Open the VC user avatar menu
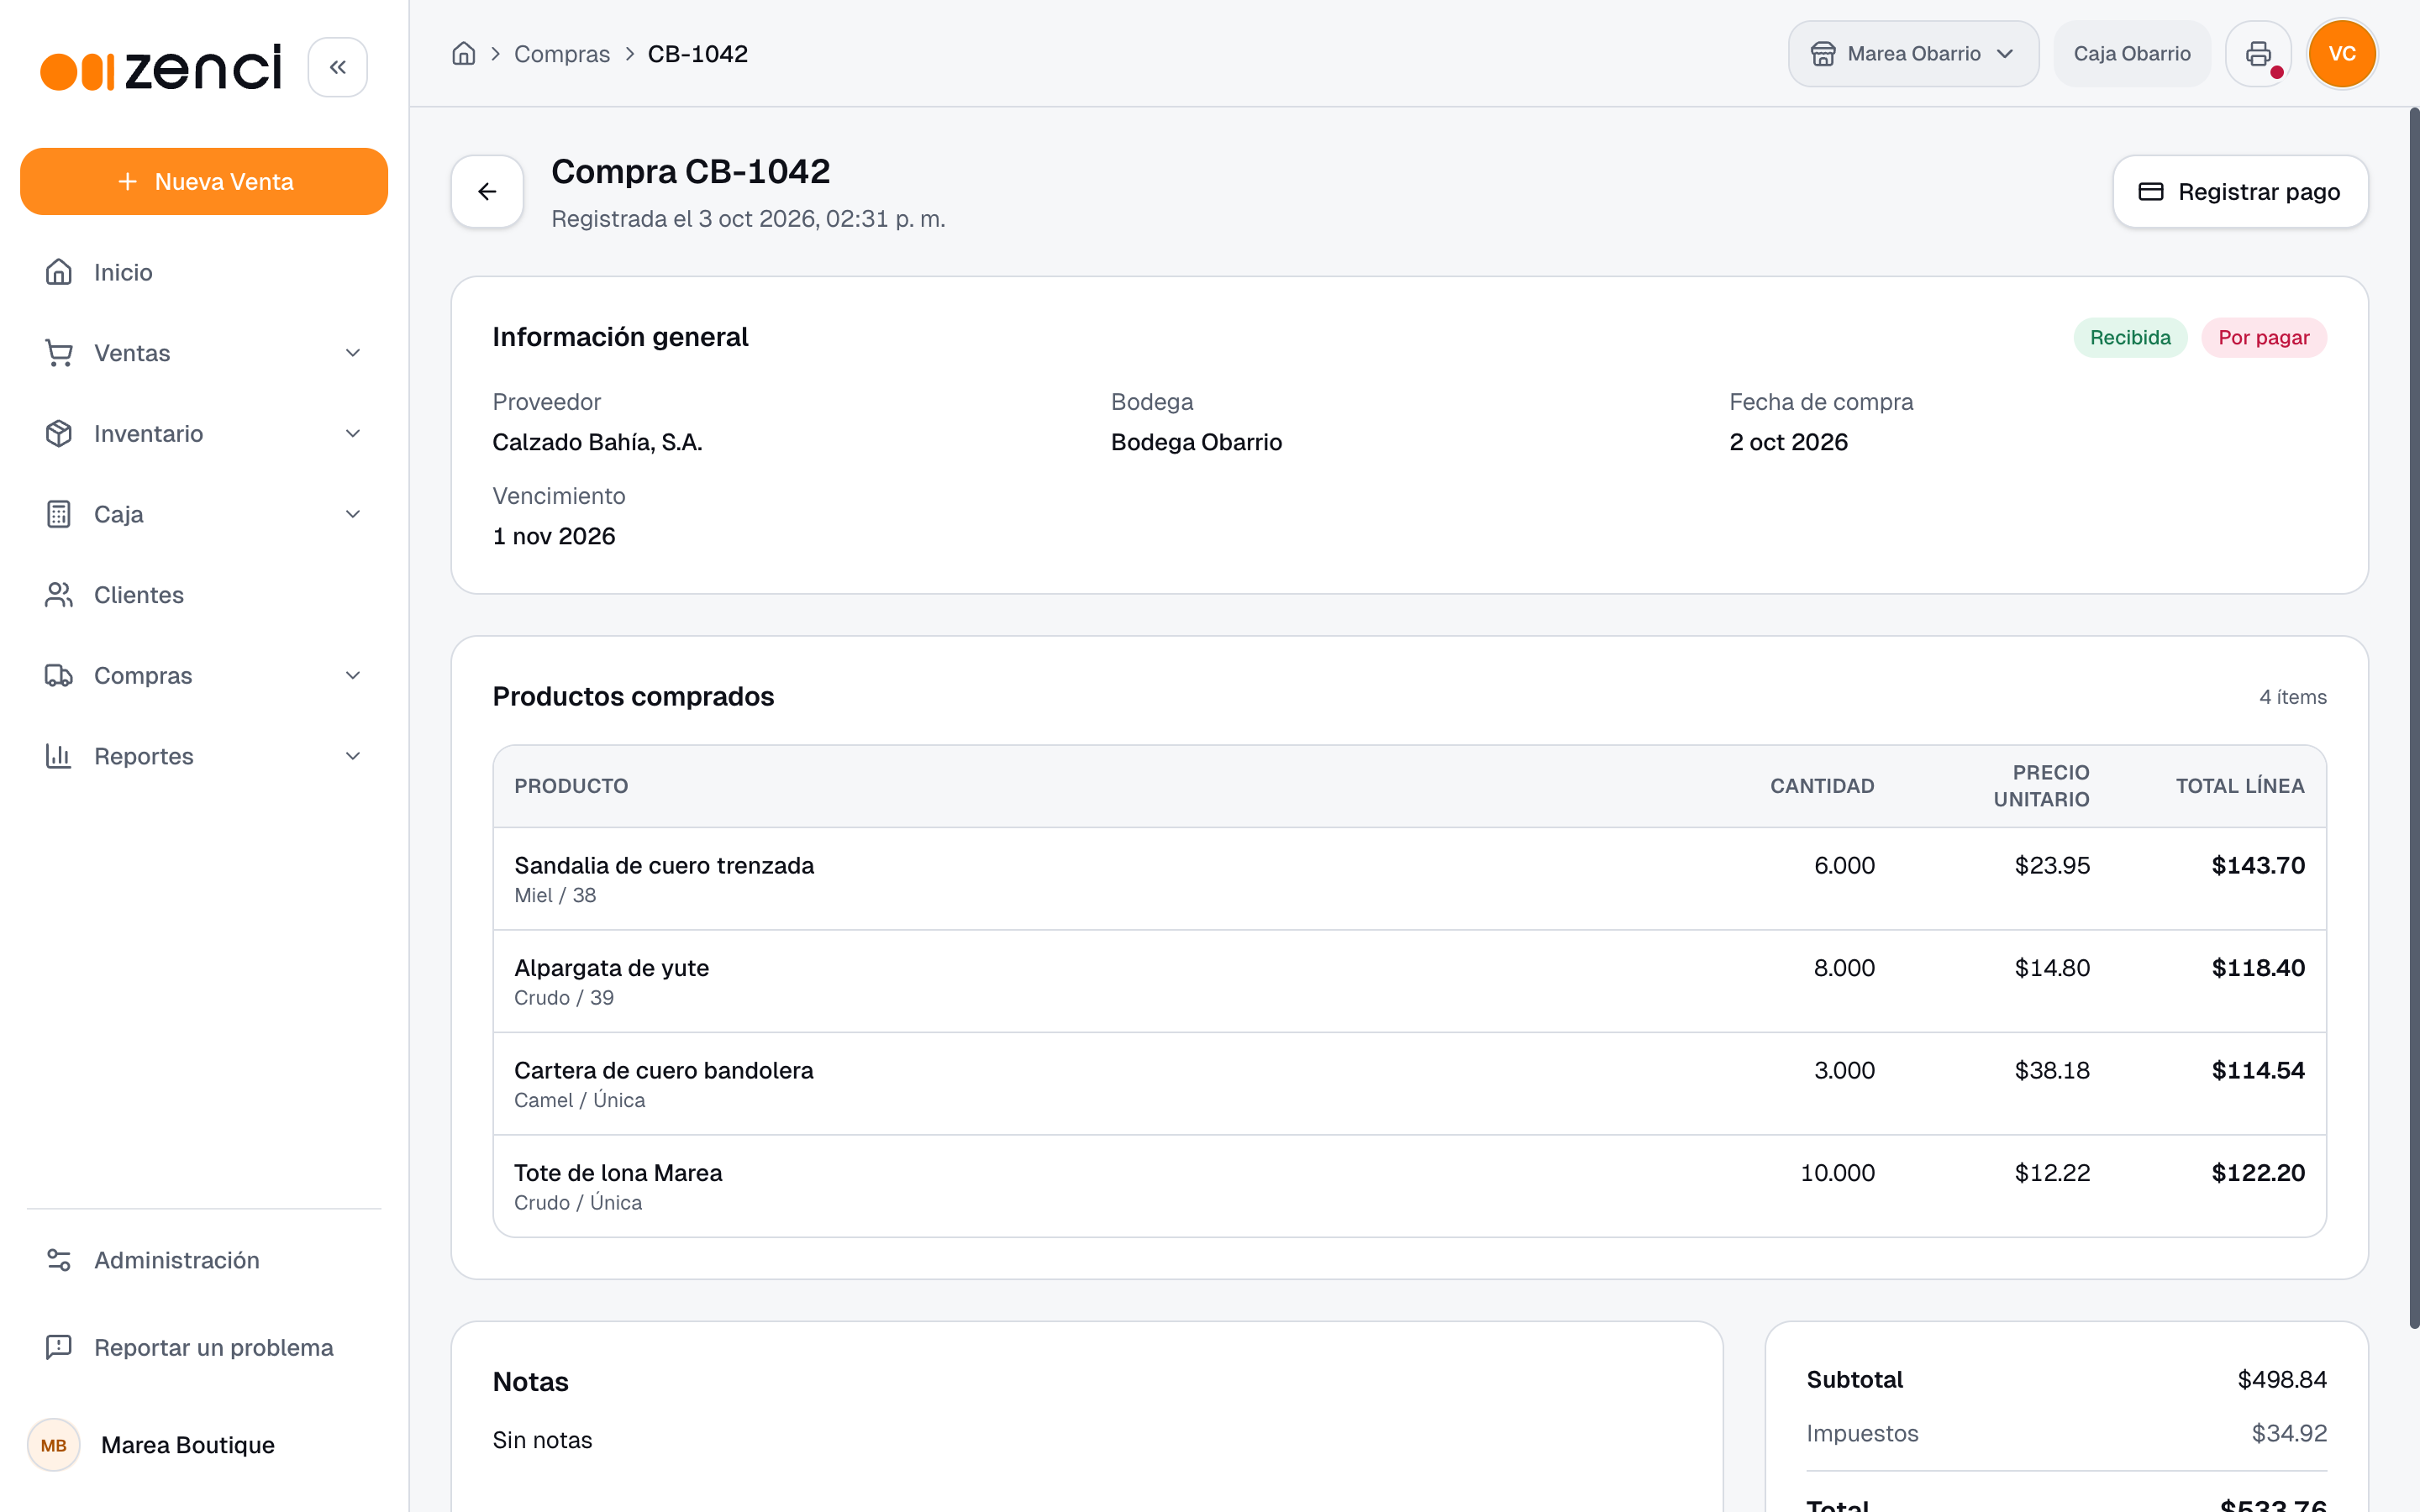This screenshot has width=2420, height=1512. tap(2342, 54)
